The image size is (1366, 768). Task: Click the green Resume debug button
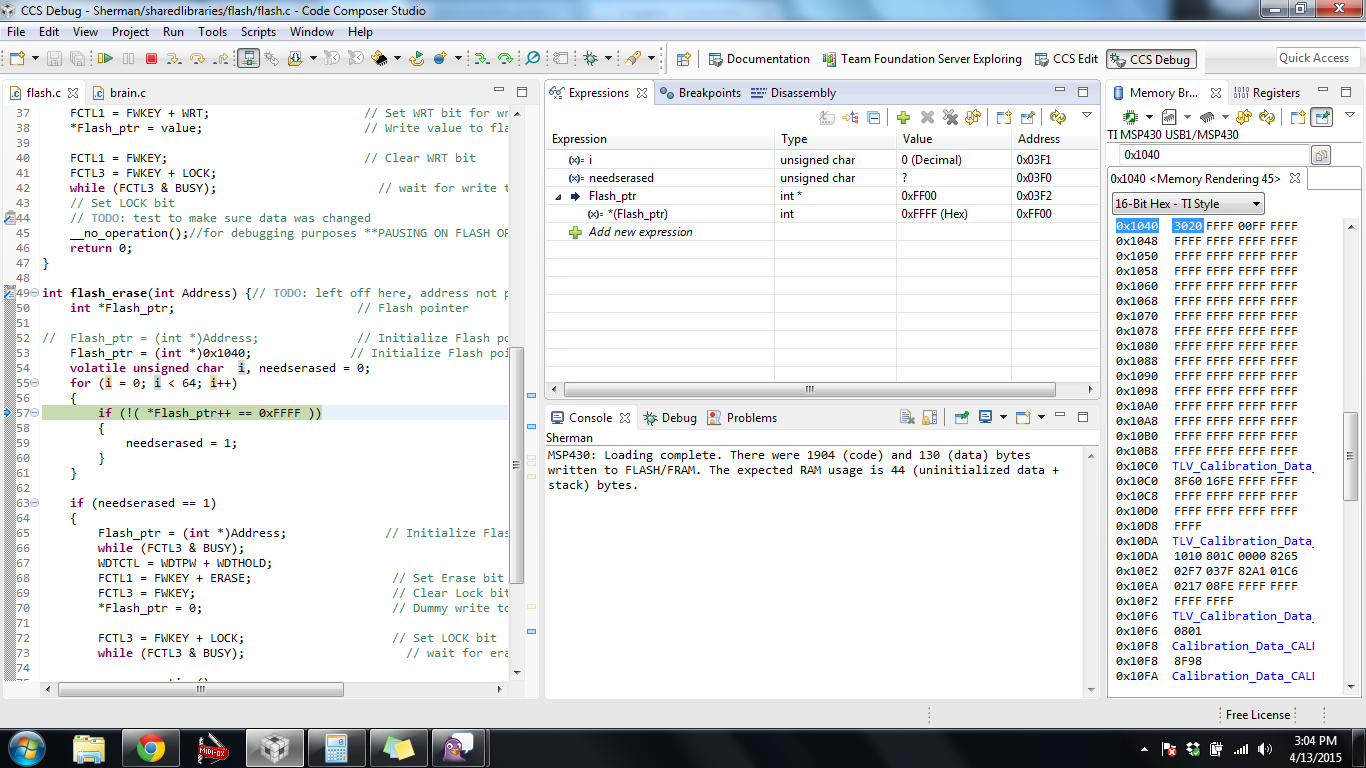pyautogui.click(x=105, y=58)
